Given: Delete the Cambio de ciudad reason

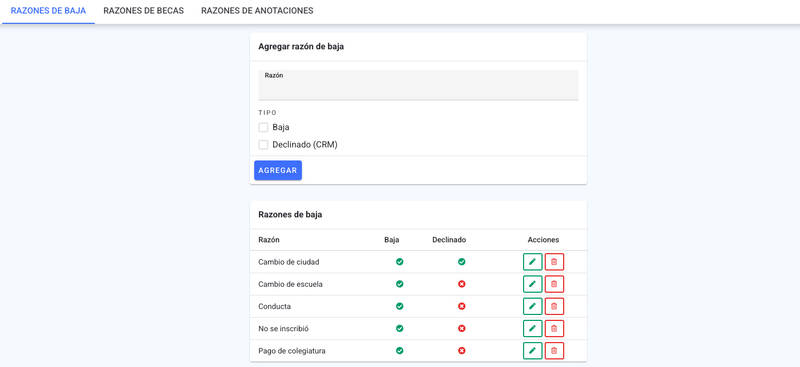Looking at the screenshot, I should tap(554, 262).
